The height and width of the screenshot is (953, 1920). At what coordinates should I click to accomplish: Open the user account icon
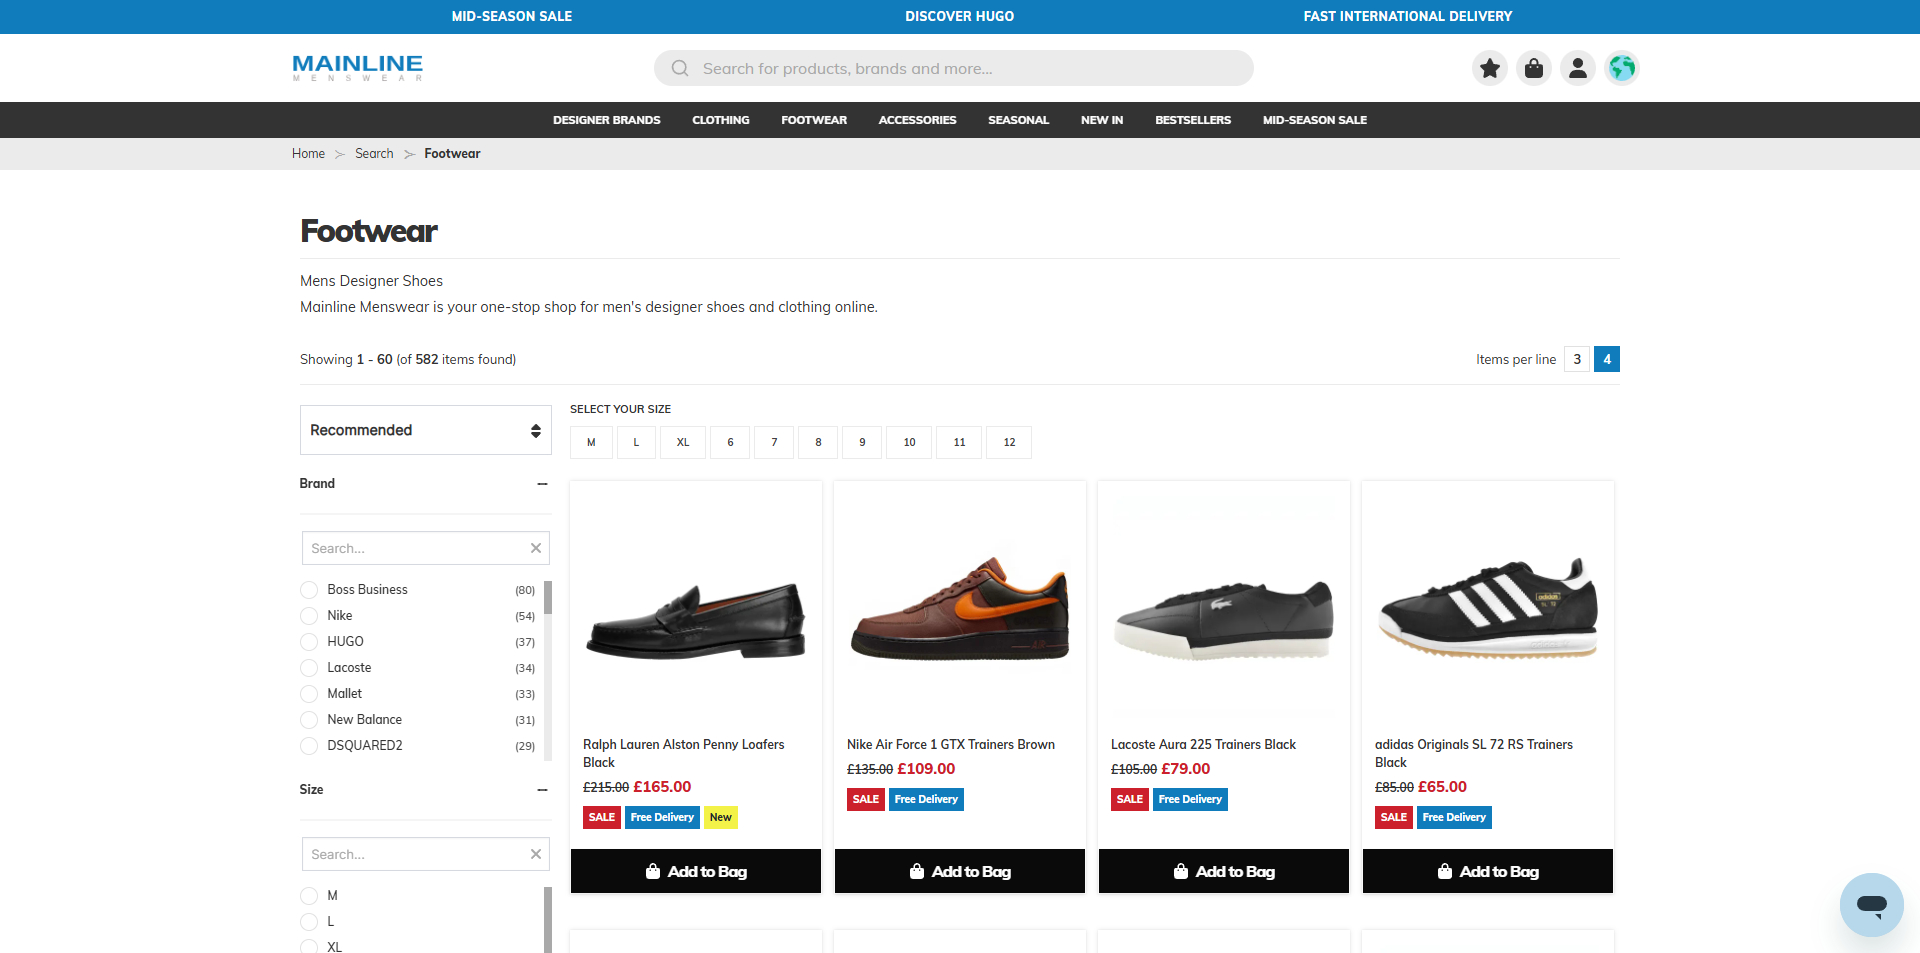[x=1578, y=68]
